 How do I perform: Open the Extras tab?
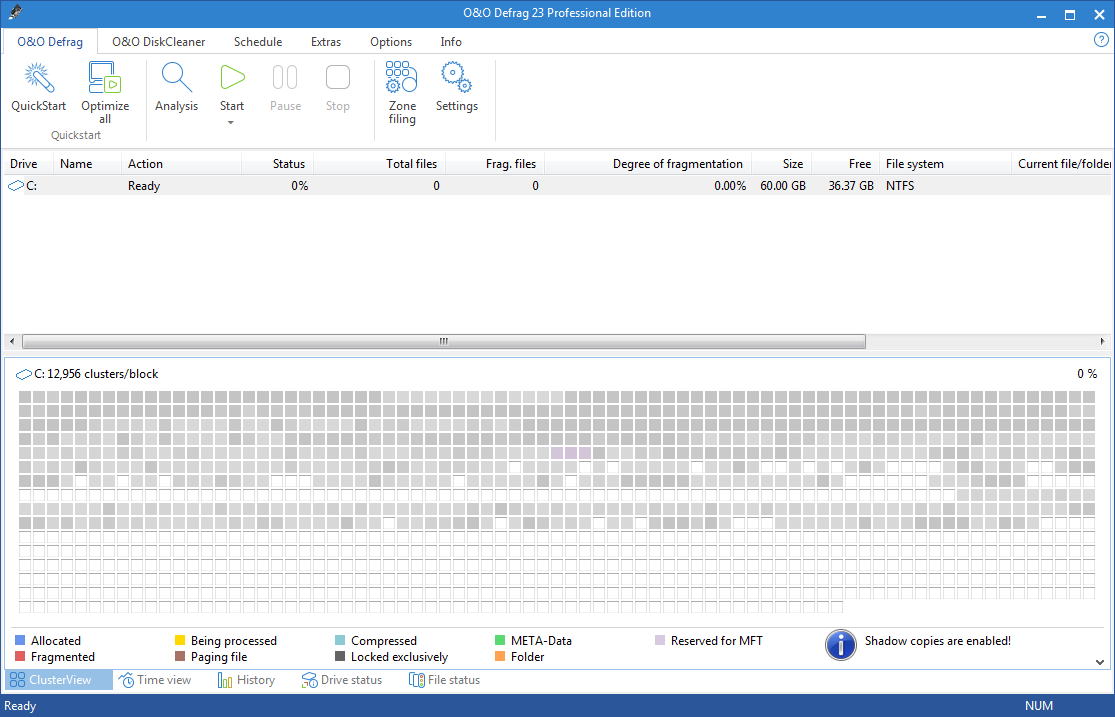coord(326,42)
